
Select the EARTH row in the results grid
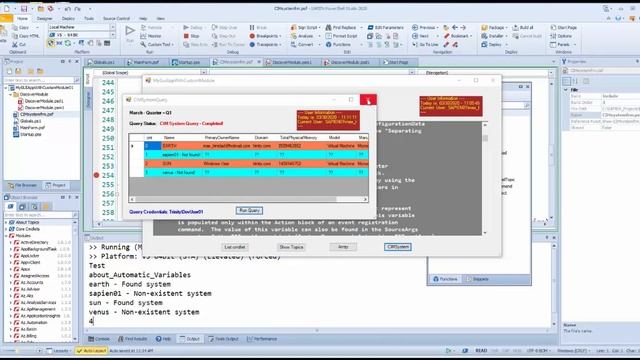click(x=249, y=146)
